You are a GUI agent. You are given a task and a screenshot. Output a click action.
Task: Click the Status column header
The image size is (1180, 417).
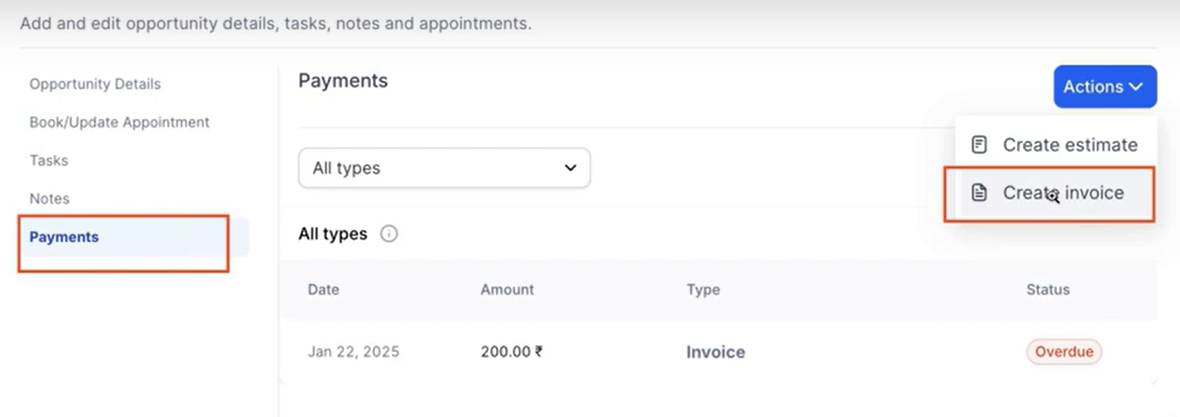1047,290
